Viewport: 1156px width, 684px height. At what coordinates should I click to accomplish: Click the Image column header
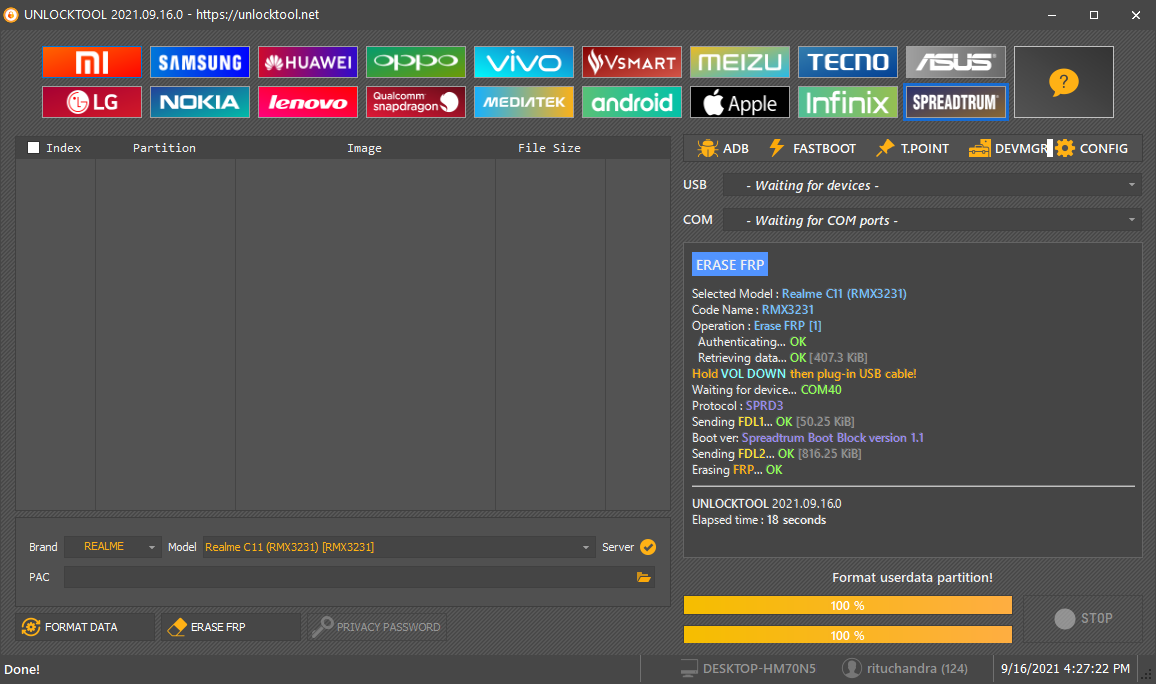click(x=364, y=147)
